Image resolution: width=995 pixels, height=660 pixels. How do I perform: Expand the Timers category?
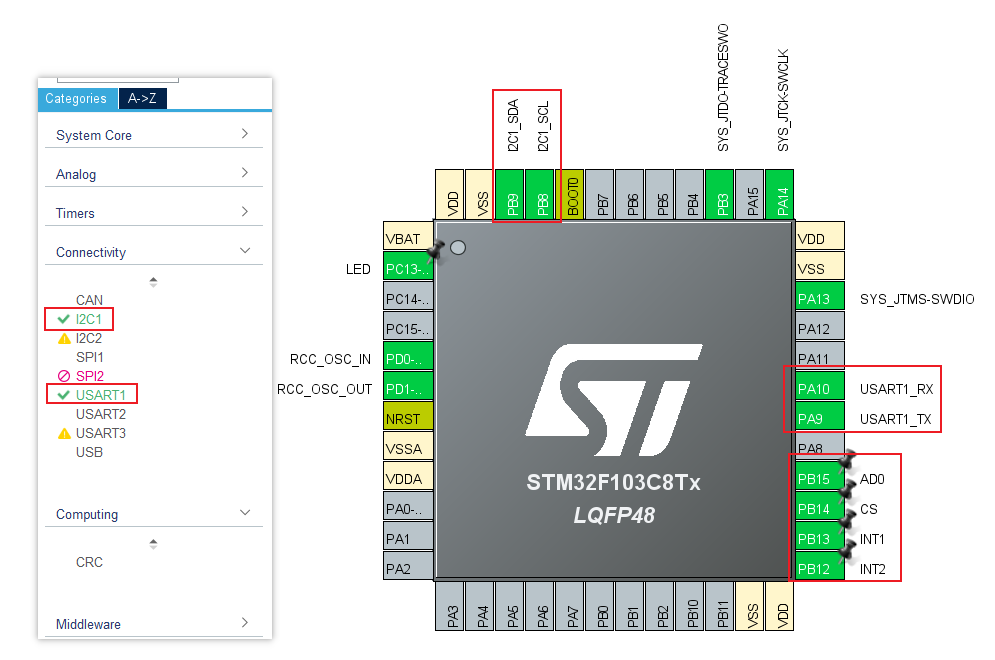click(x=154, y=213)
